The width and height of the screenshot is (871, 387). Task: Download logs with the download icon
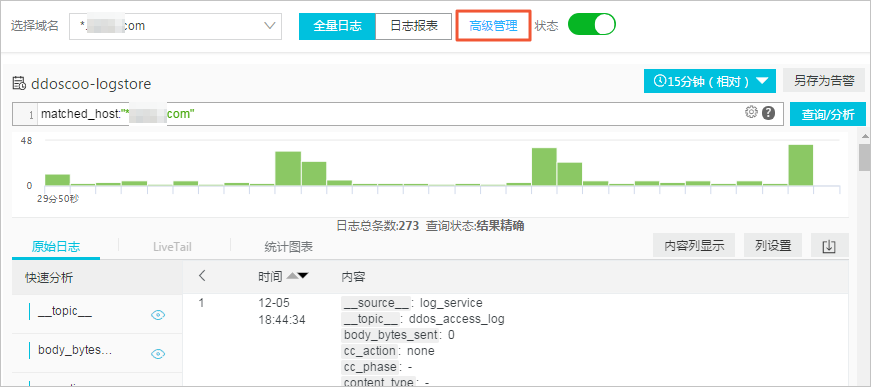tap(829, 246)
